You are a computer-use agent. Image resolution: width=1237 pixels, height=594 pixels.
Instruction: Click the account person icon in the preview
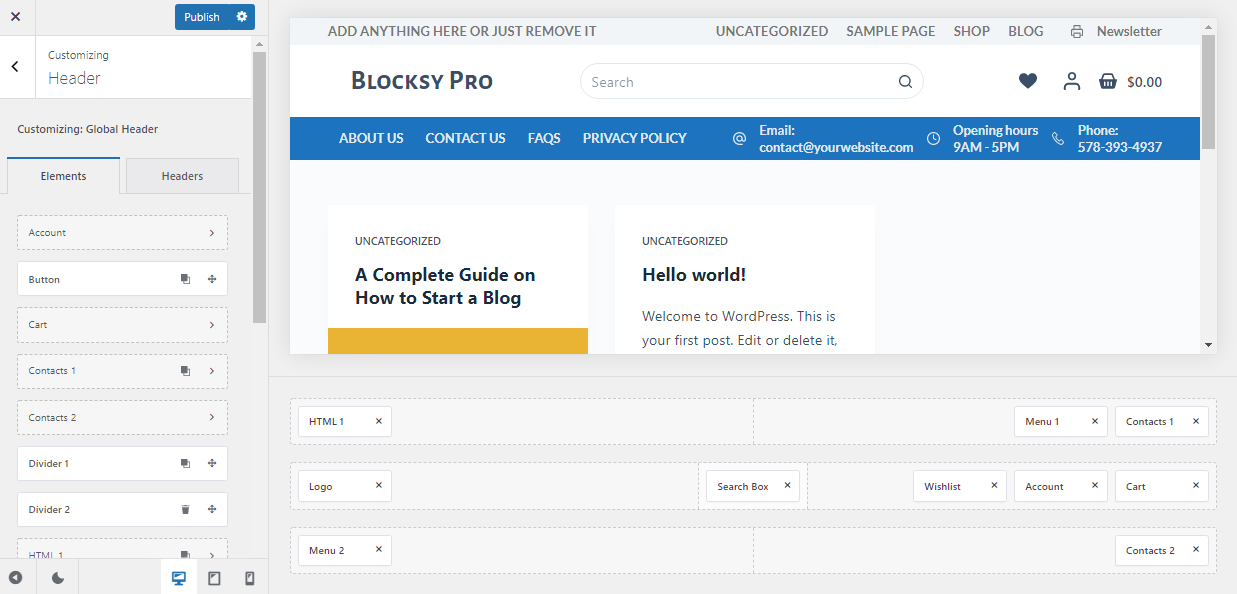[x=1071, y=81]
